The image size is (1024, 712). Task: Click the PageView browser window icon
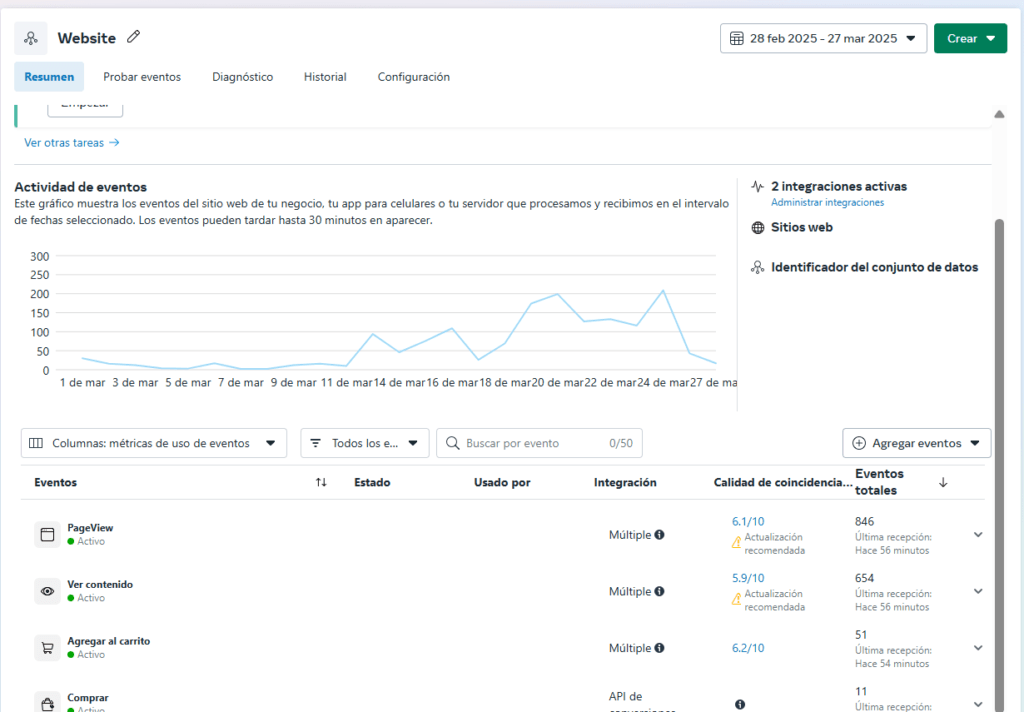pos(48,534)
